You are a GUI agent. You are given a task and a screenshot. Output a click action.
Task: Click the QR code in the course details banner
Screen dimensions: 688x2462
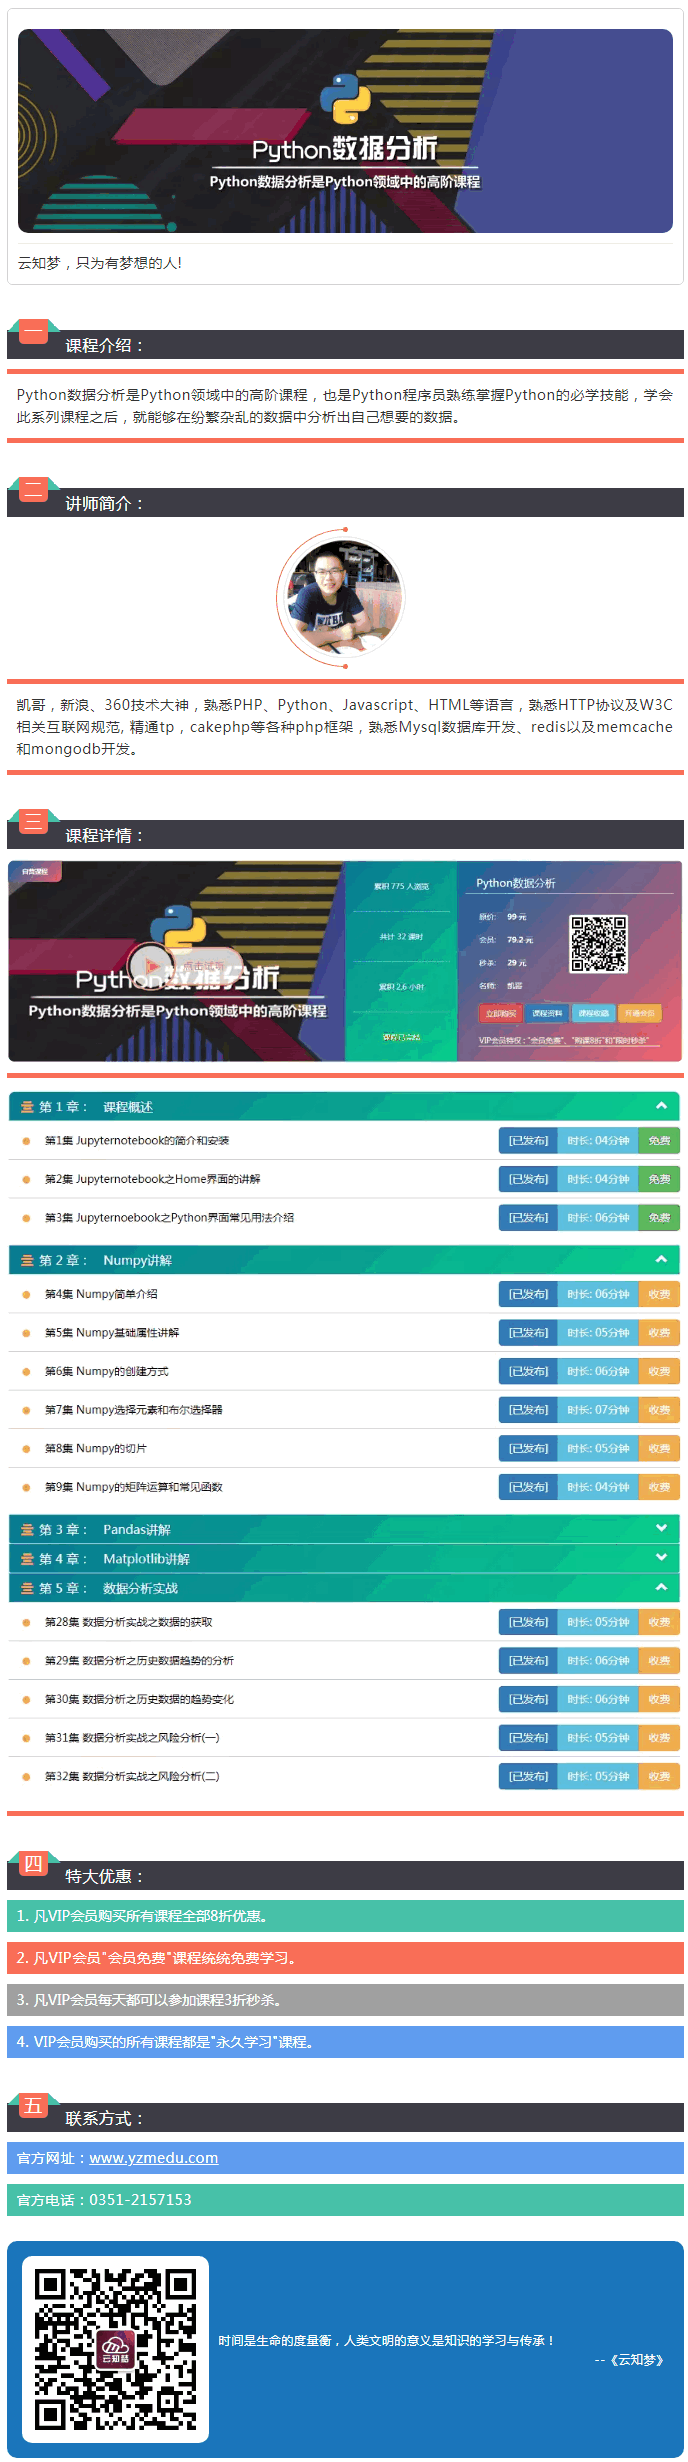pyautogui.click(x=598, y=943)
